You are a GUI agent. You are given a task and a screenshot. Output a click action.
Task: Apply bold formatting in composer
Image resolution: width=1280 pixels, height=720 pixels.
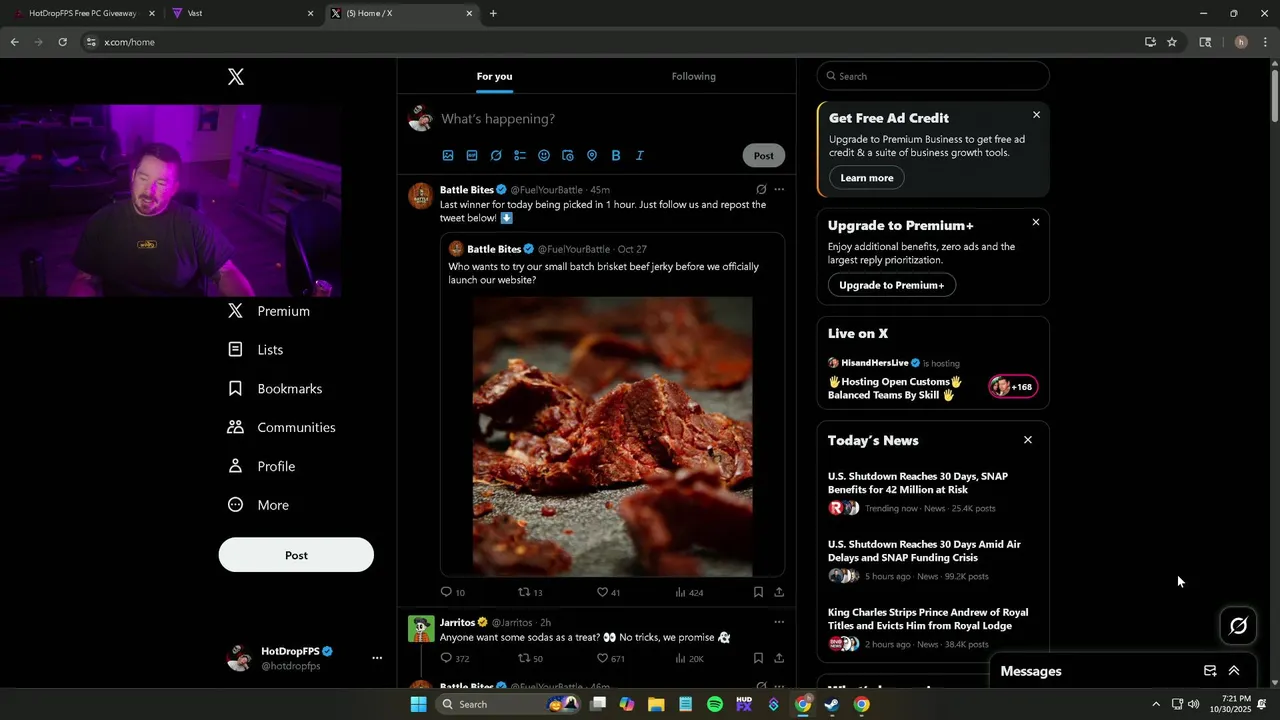616,156
